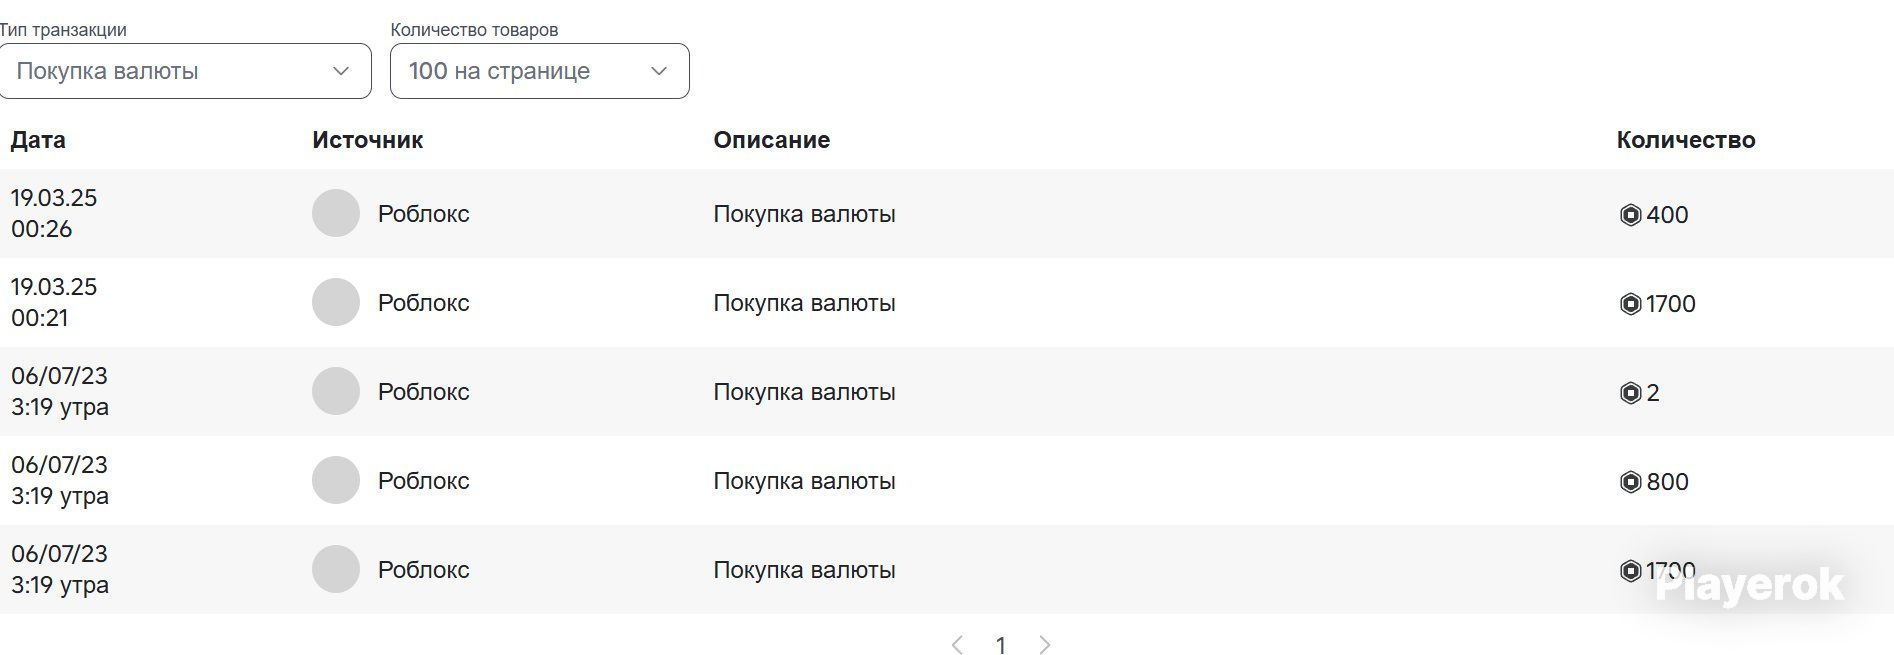
Task: Open the 'Роблокс' source in the 2 Robux row
Action: pyautogui.click(x=424, y=392)
